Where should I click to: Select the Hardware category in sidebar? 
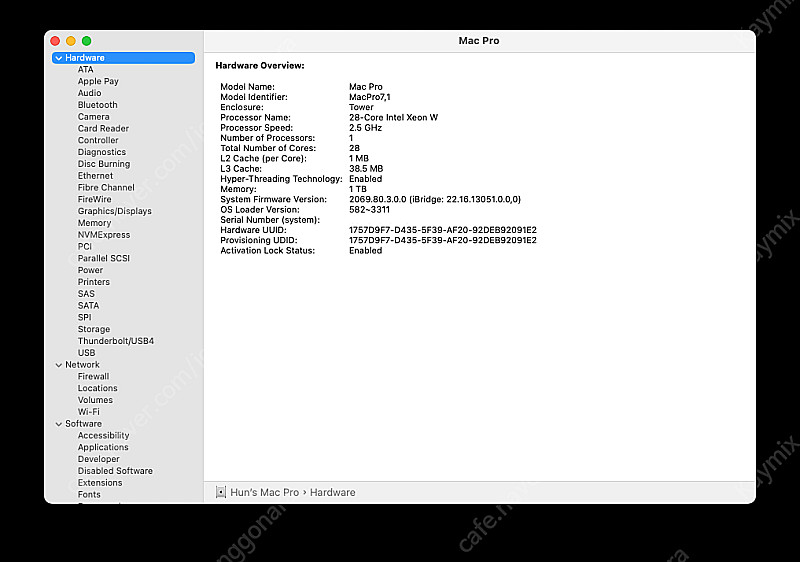[123, 58]
